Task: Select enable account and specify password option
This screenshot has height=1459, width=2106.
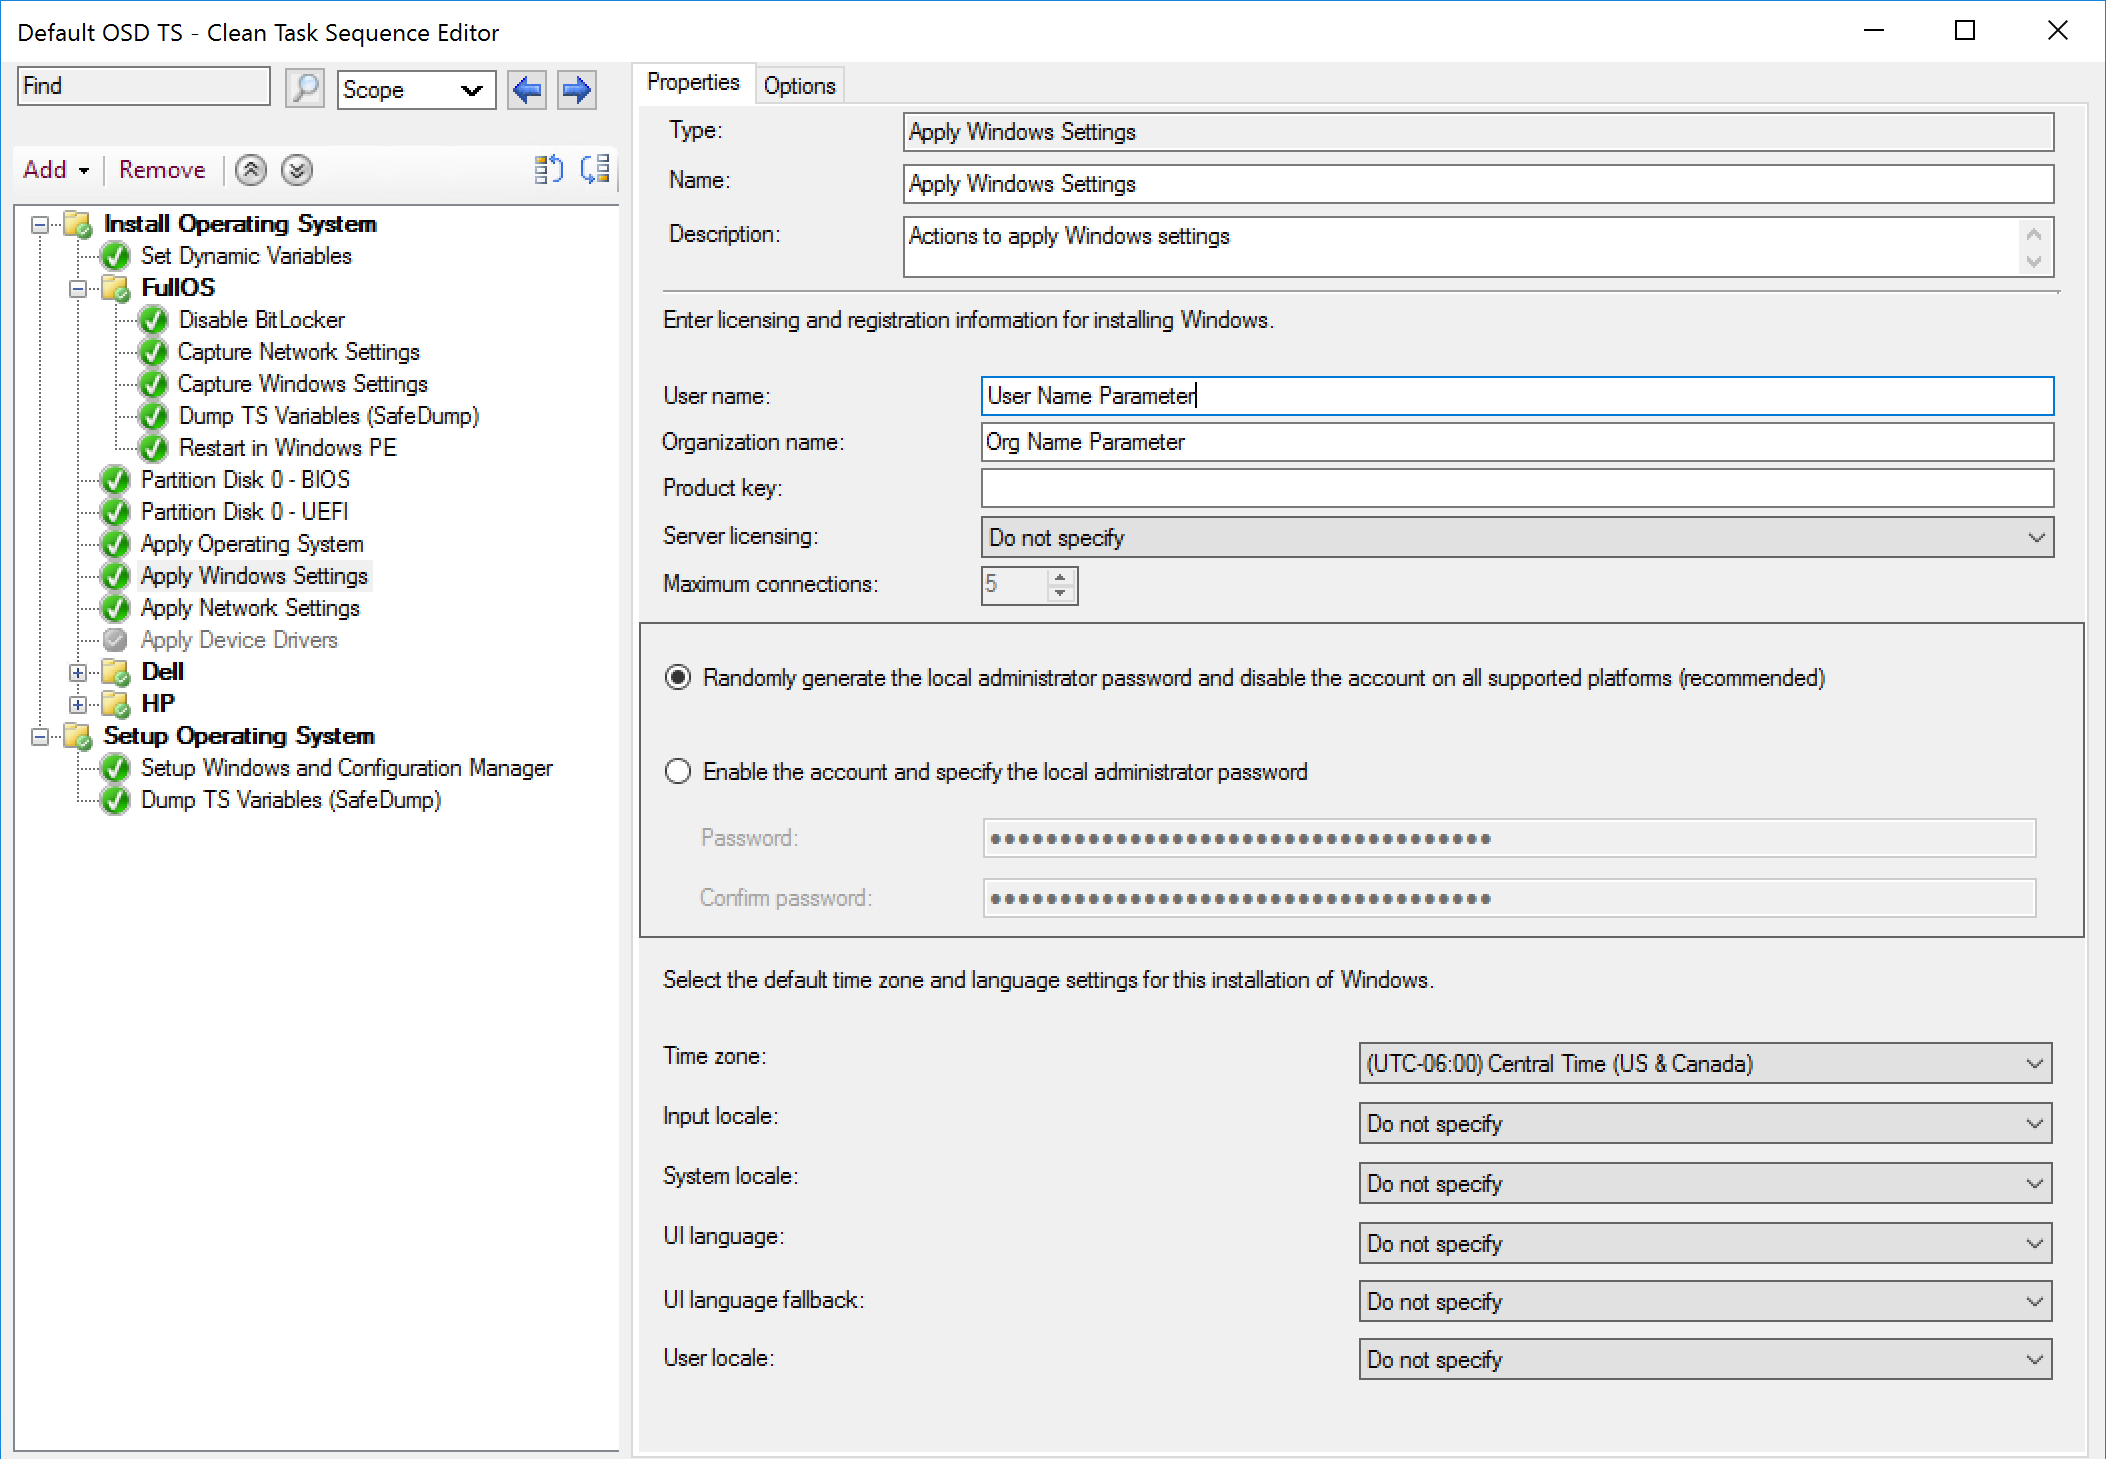Action: click(678, 772)
